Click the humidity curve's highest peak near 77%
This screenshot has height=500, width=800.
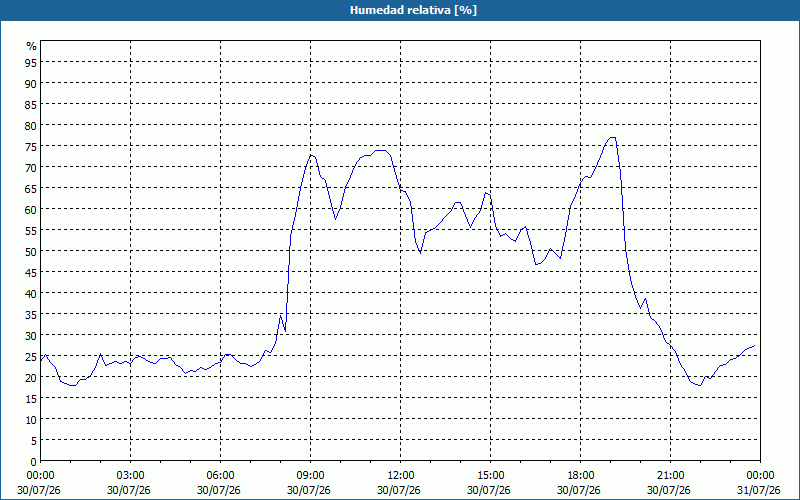[612, 137]
